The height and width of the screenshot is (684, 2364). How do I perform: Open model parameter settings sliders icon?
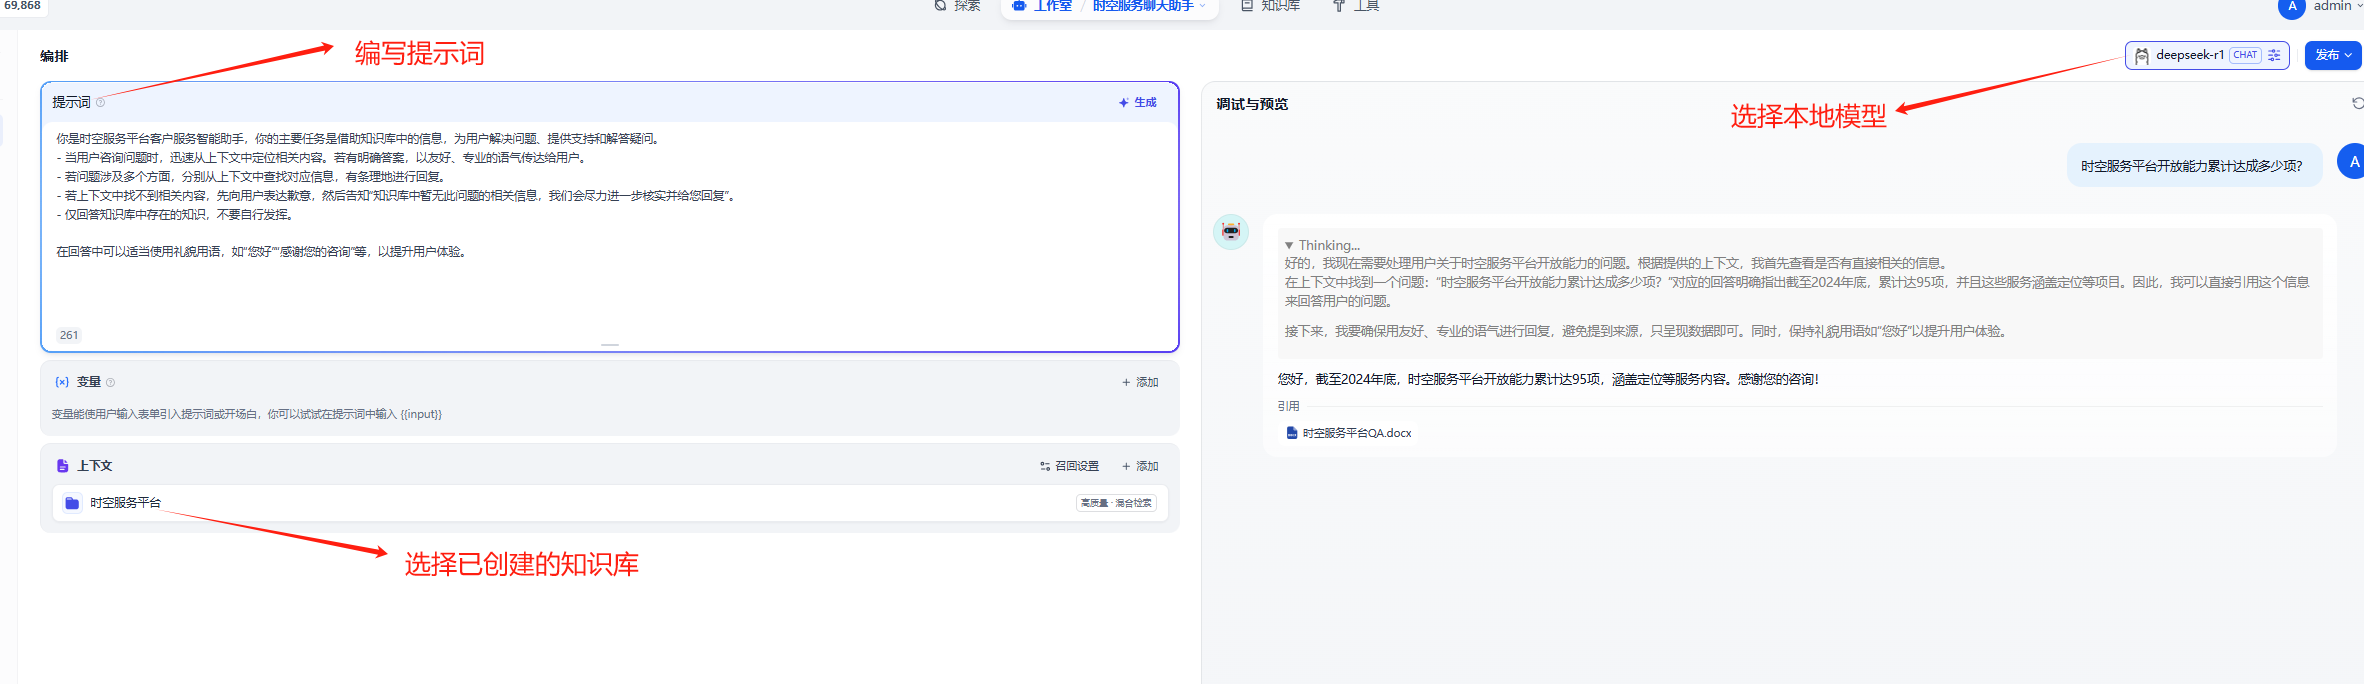[x=2274, y=55]
